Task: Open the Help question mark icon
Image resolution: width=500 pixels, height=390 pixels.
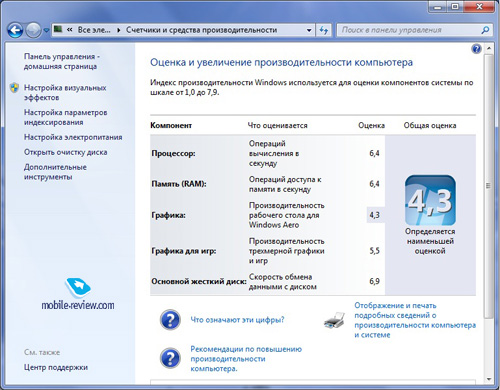Action: click(x=476, y=49)
